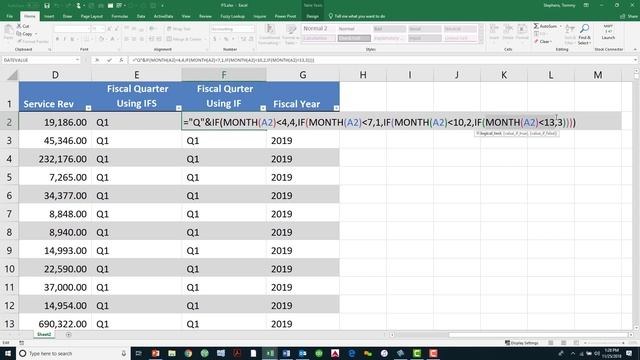Confirm the formula with the check mark icon
This screenshot has height=360, width=640.
point(109,60)
